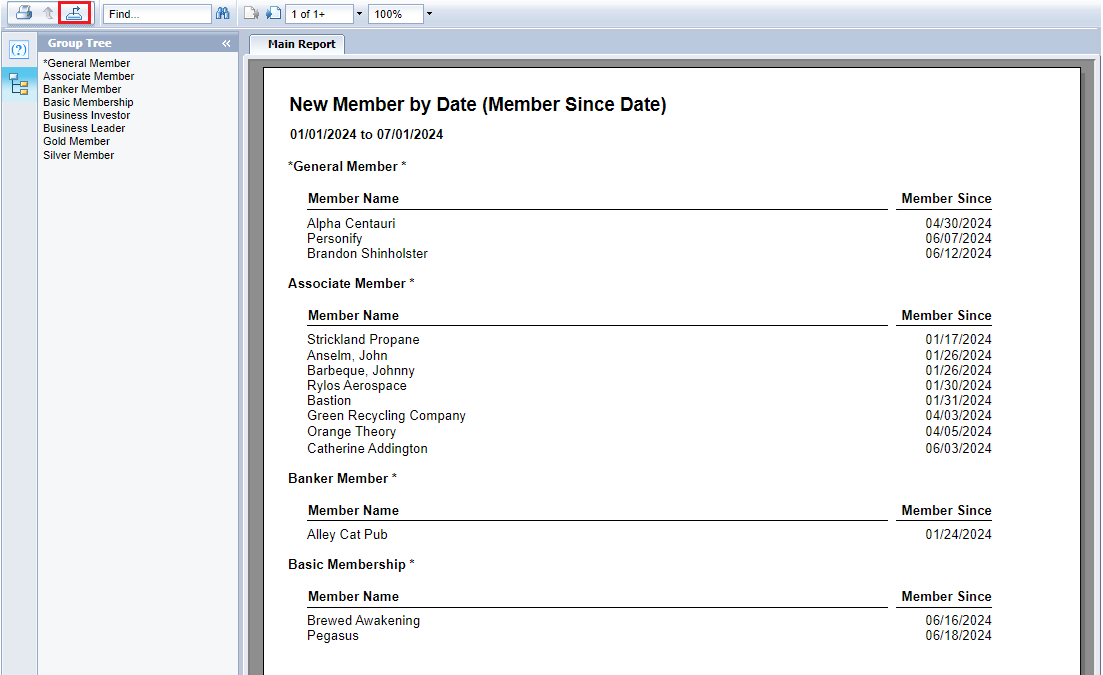This screenshot has height=675, width=1103.
Task: Click the Group Tree panel title
Action: (79, 43)
